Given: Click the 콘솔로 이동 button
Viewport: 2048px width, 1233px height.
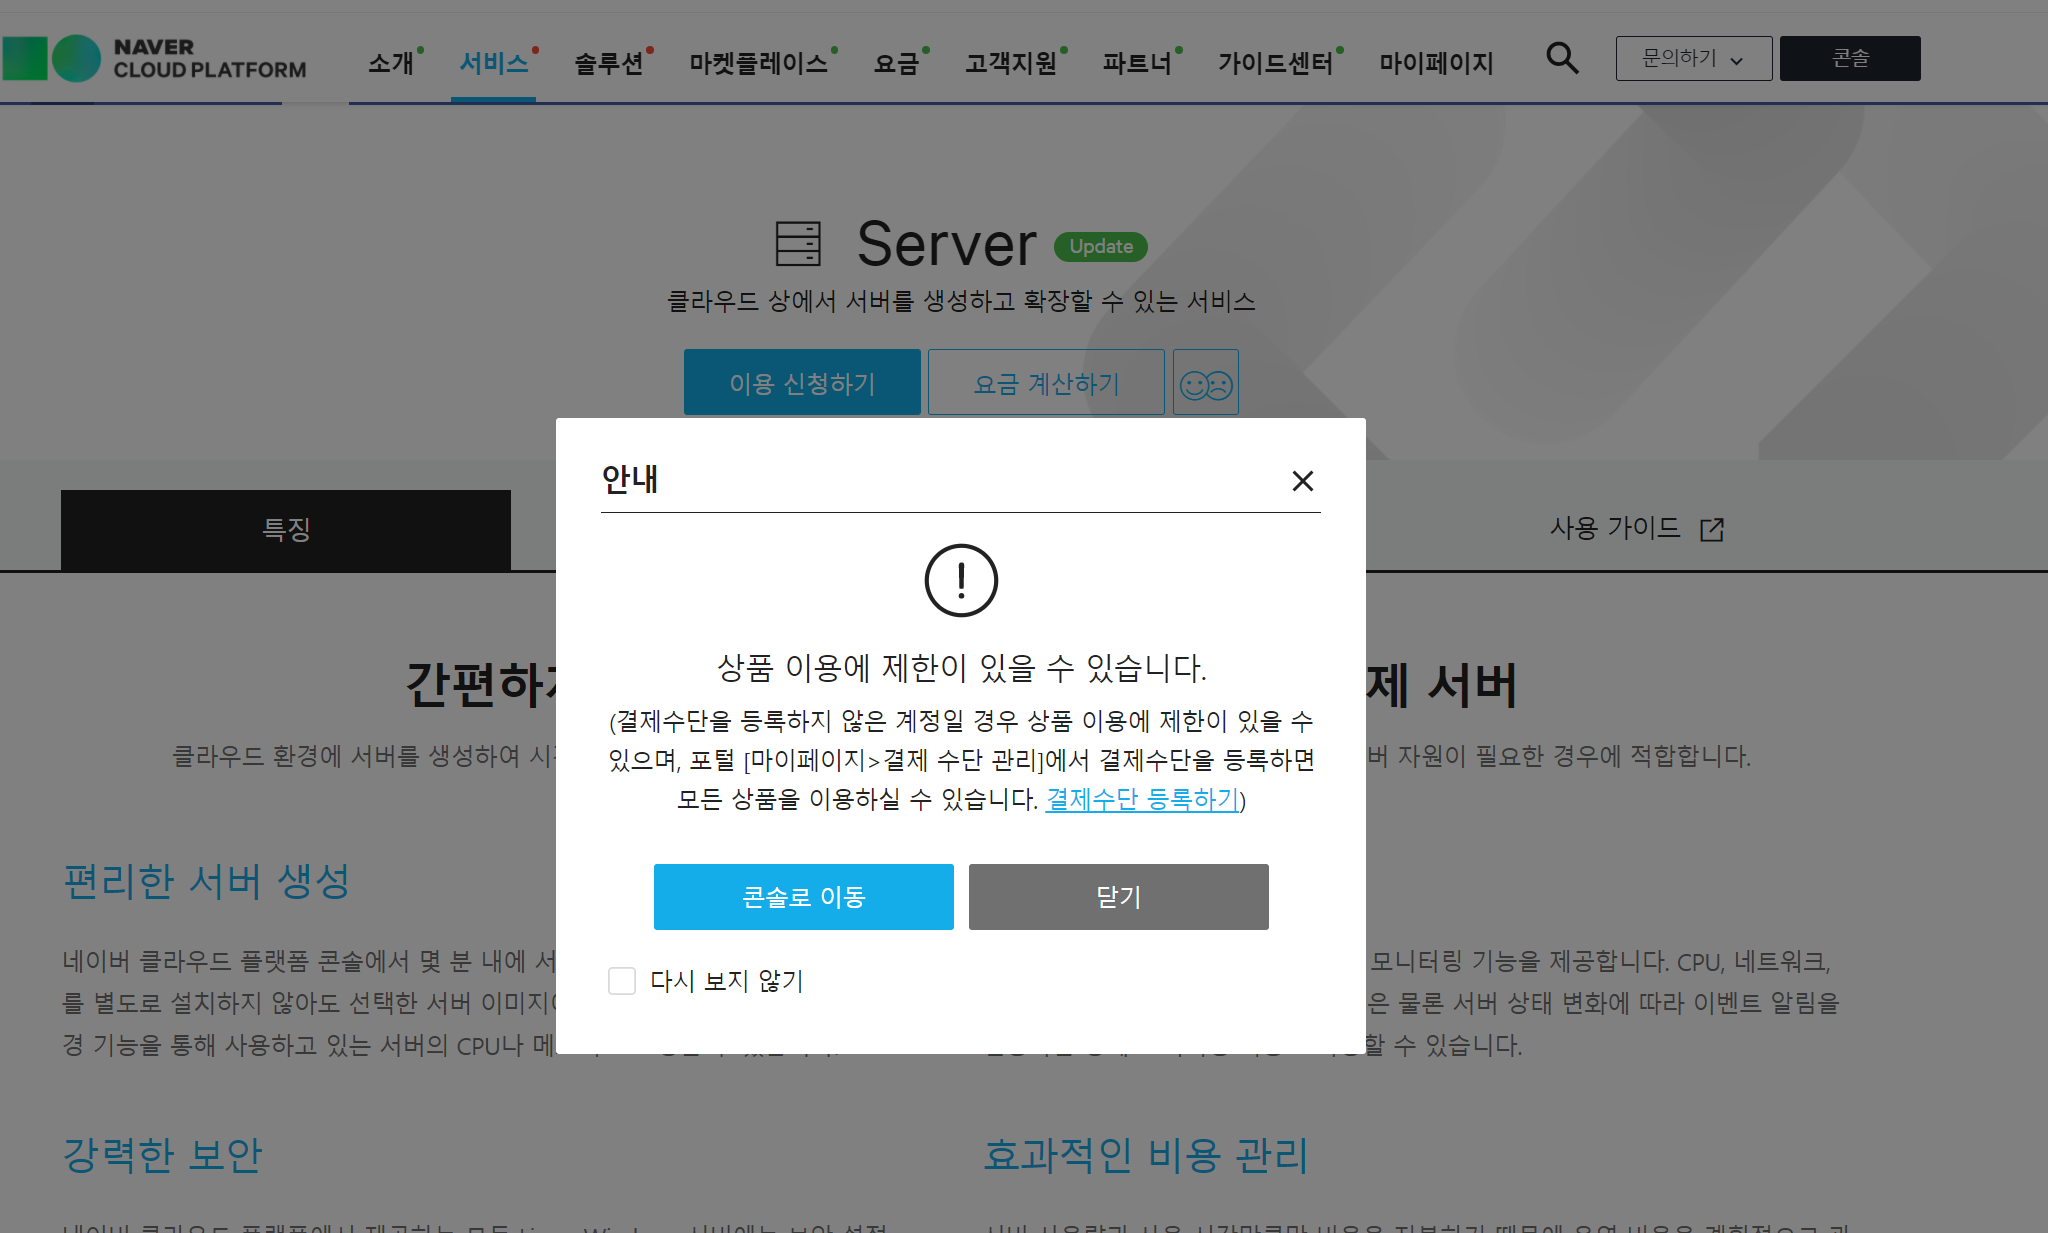Looking at the screenshot, I should (x=803, y=897).
